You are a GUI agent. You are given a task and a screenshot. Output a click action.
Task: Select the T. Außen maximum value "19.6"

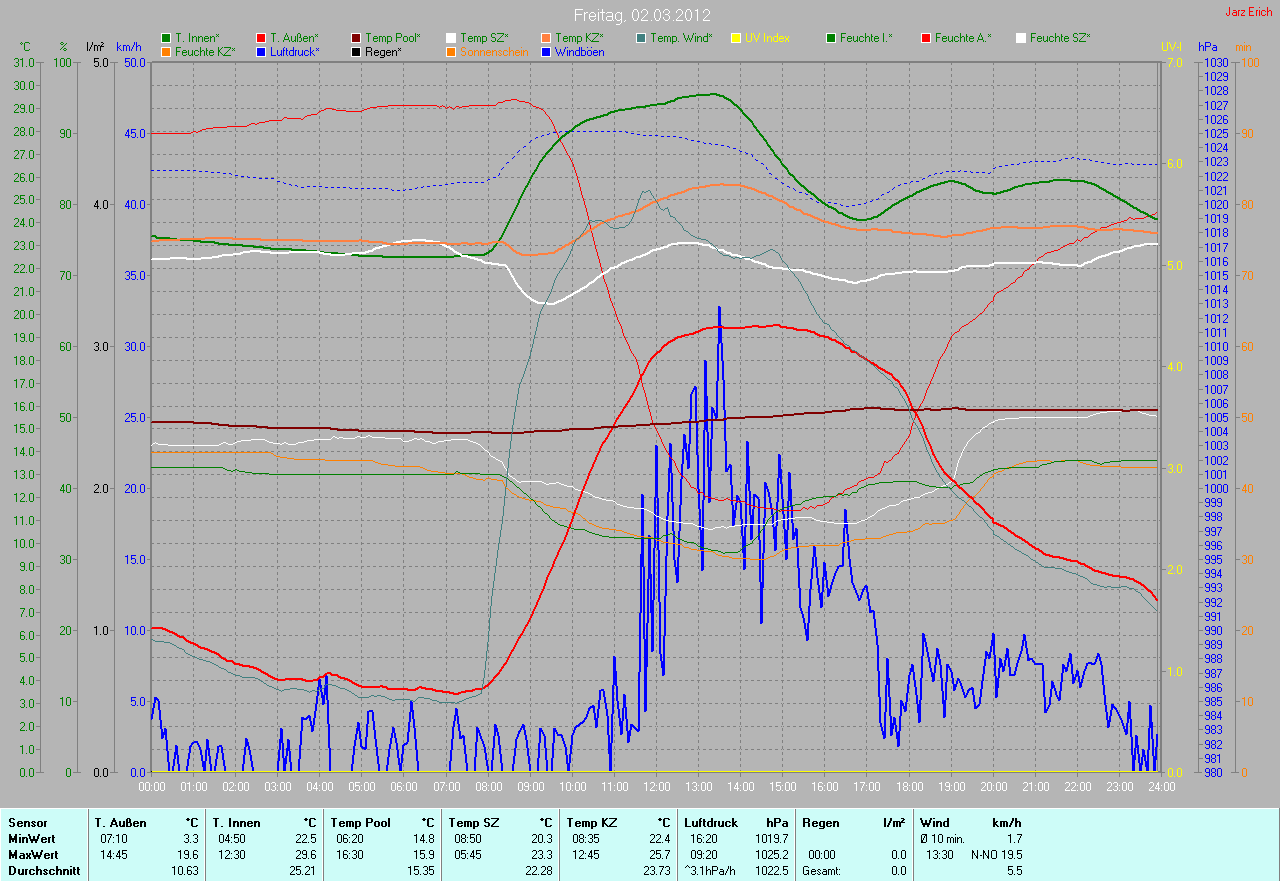tap(188, 855)
